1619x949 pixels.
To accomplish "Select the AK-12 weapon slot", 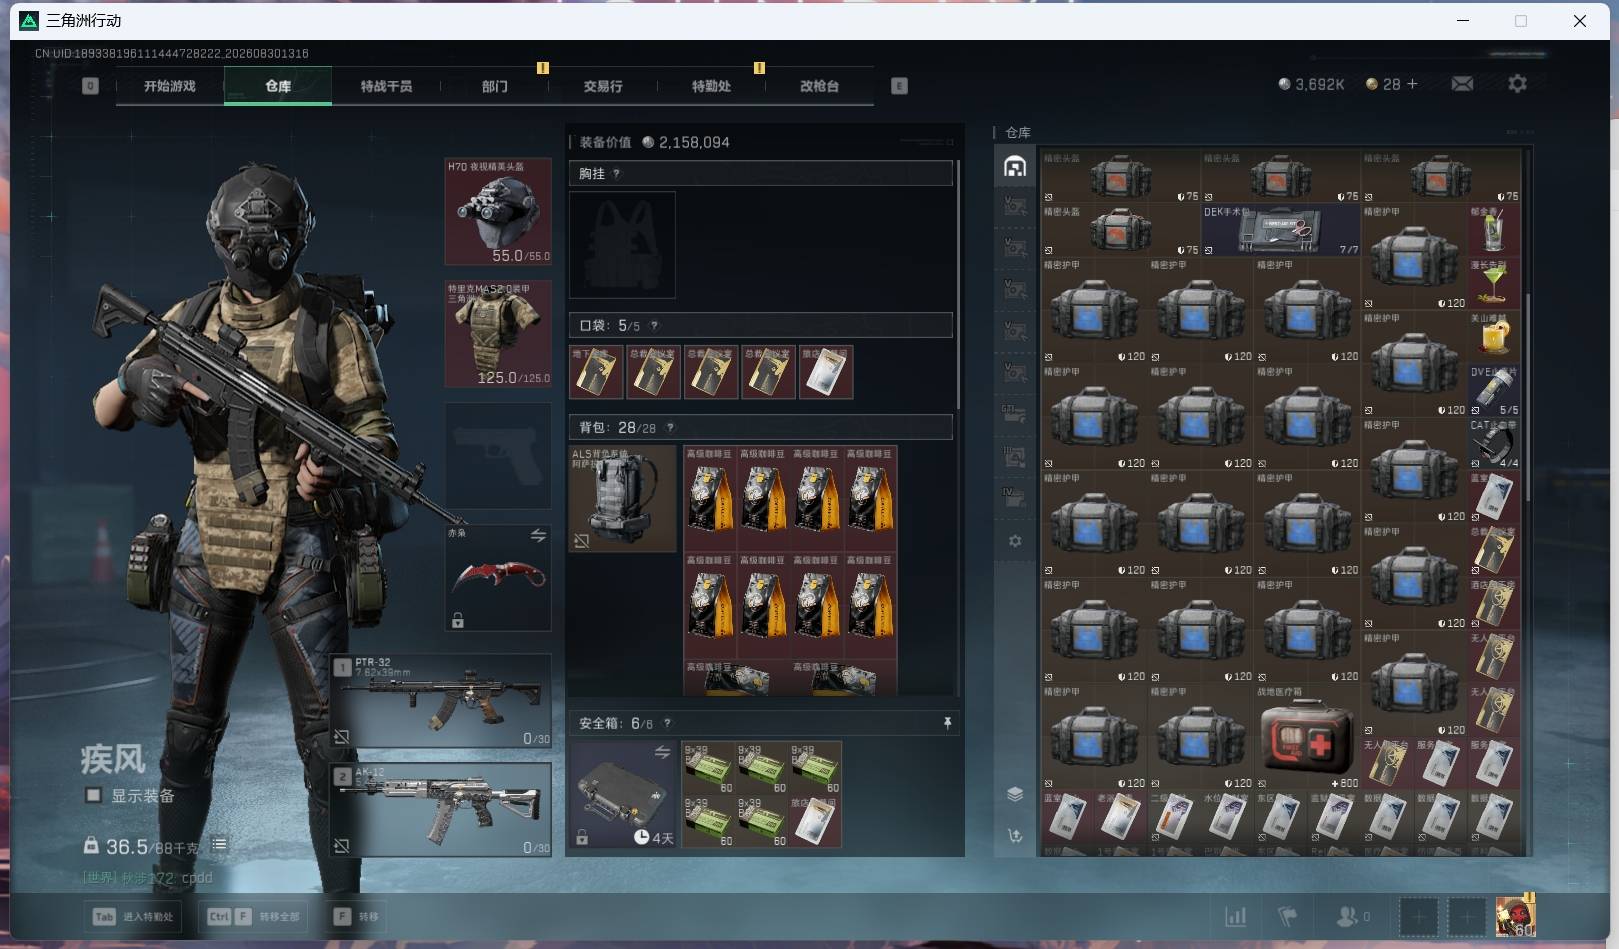I will (x=441, y=810).
